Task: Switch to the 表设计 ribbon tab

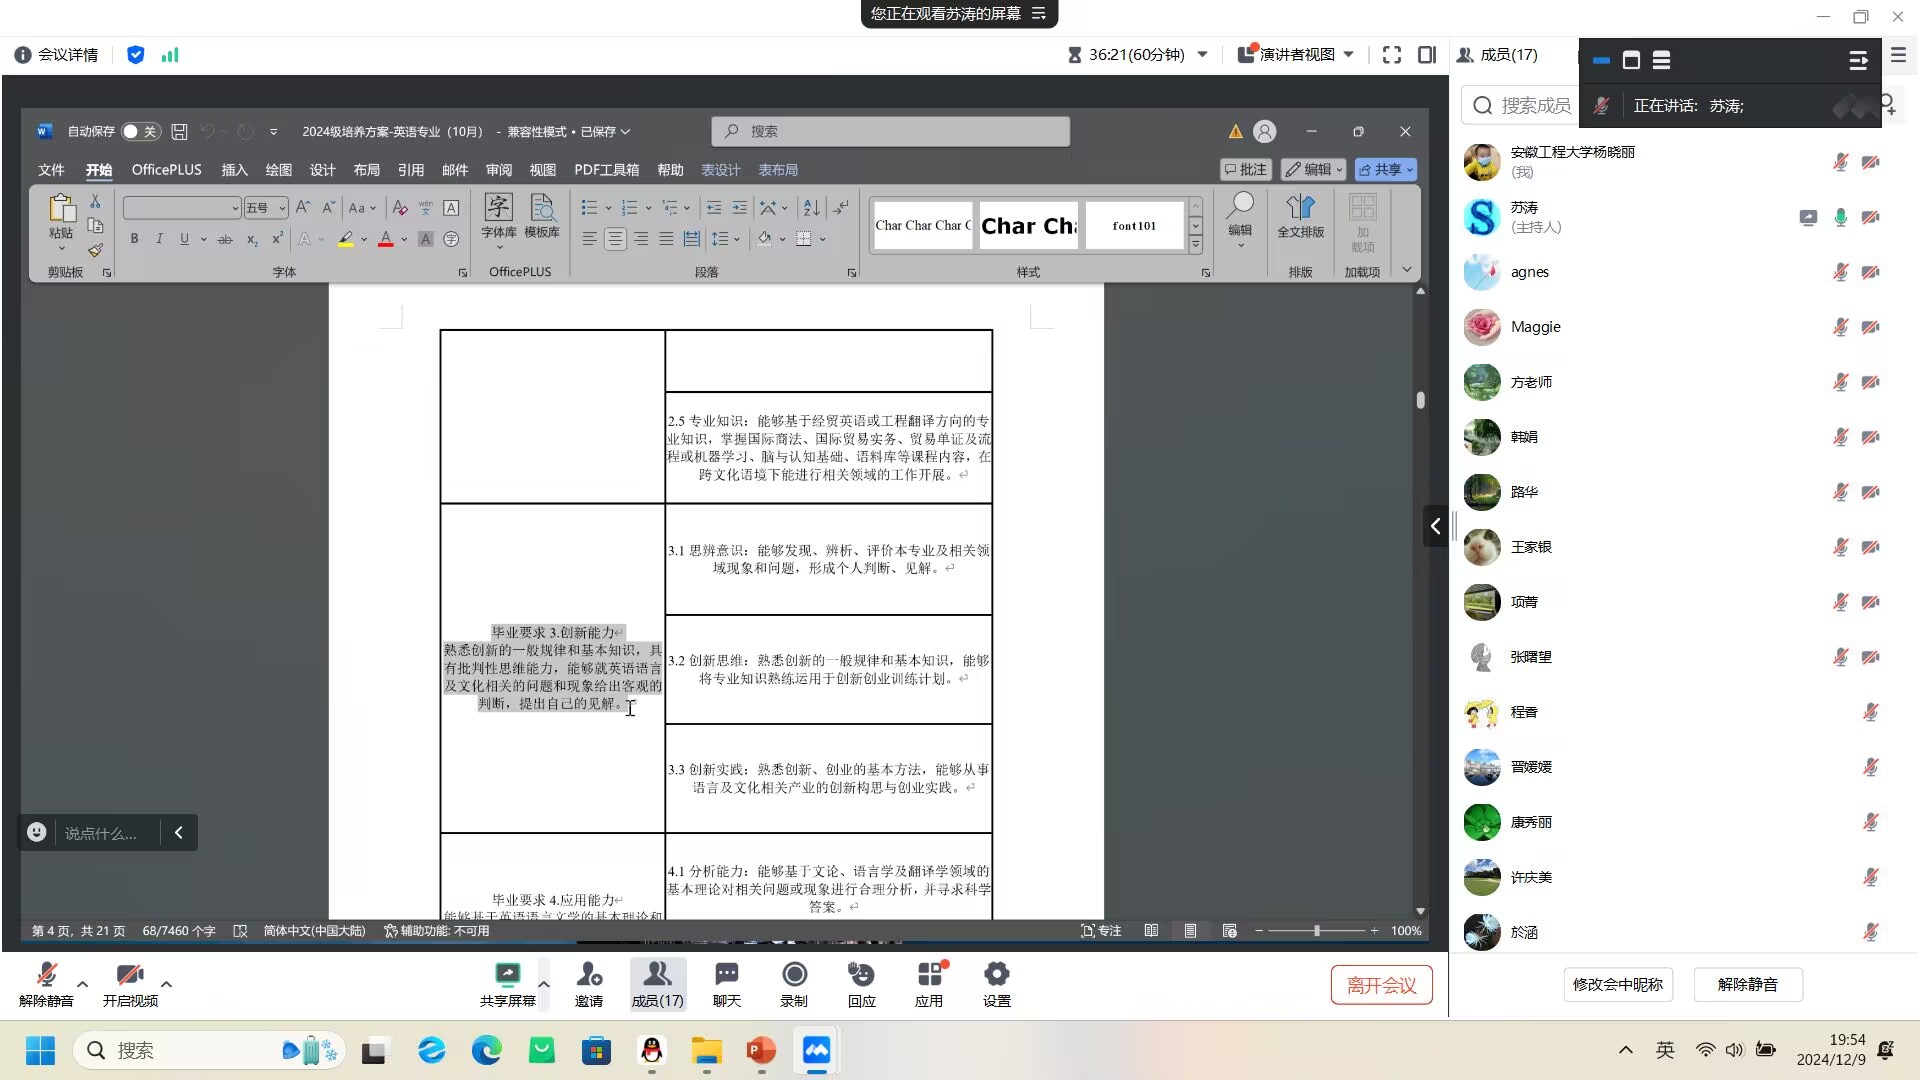Action: tap(720, 170)
